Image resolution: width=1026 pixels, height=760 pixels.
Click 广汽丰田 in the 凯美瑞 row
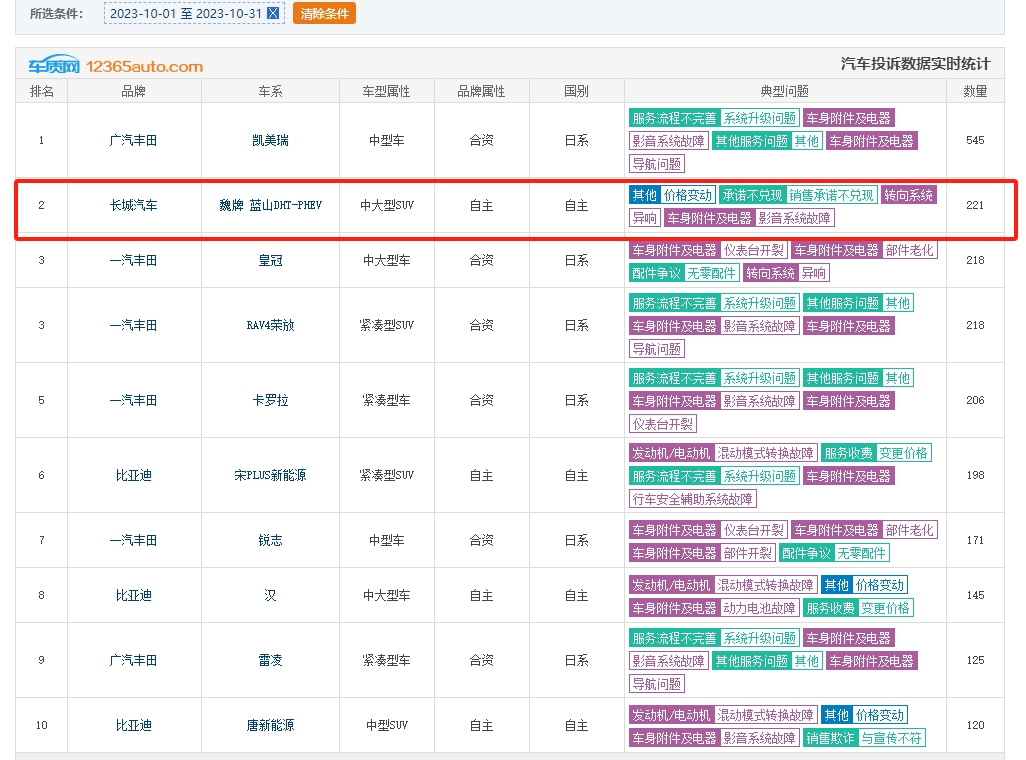[133, 140]
